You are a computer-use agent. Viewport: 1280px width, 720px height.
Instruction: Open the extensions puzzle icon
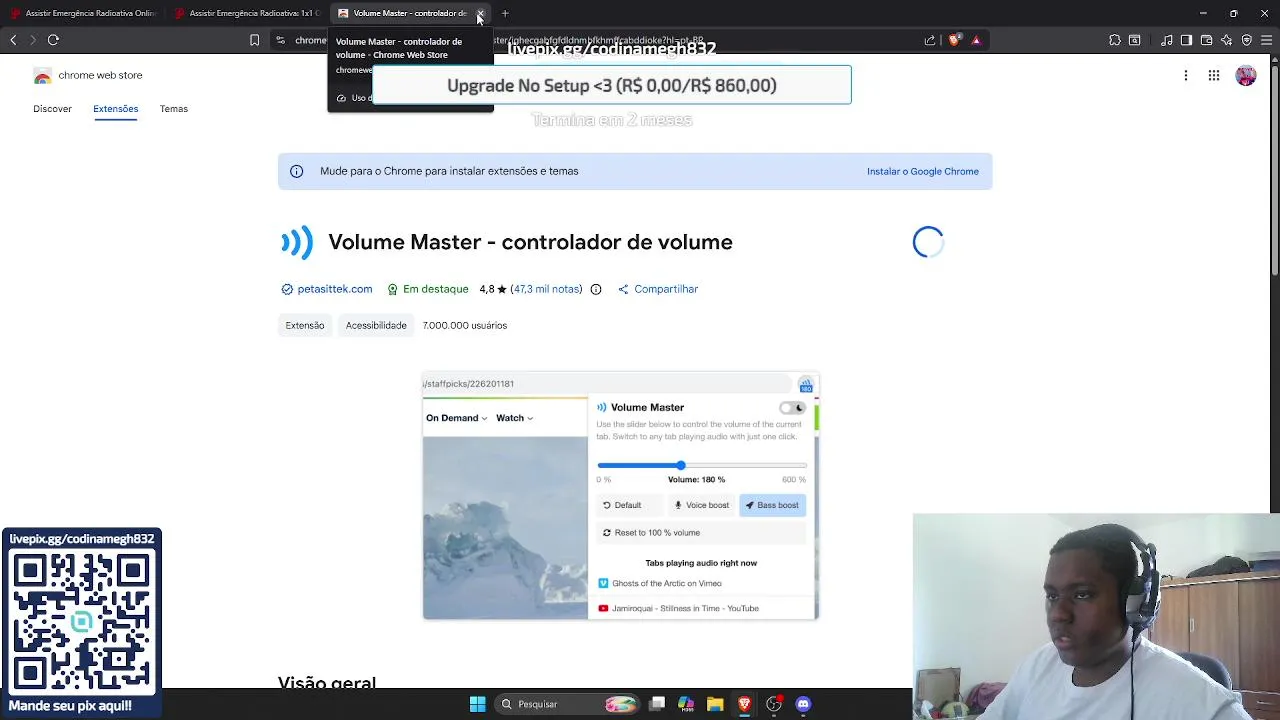pos(1115,40)
